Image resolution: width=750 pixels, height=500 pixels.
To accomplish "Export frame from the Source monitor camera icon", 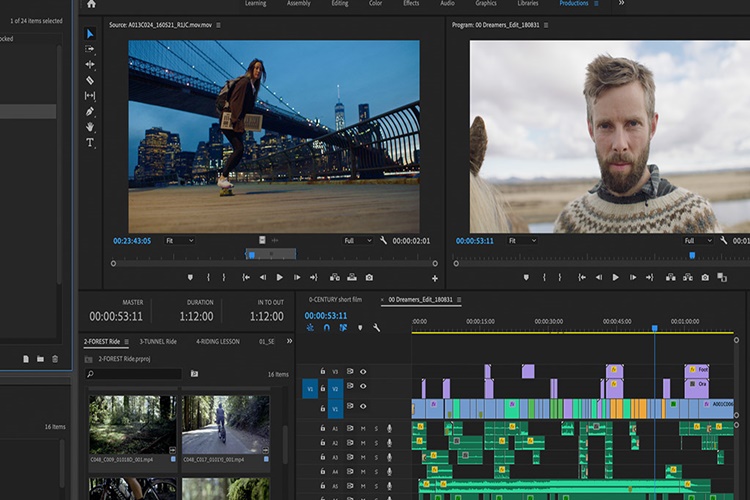I will point(369,277).
